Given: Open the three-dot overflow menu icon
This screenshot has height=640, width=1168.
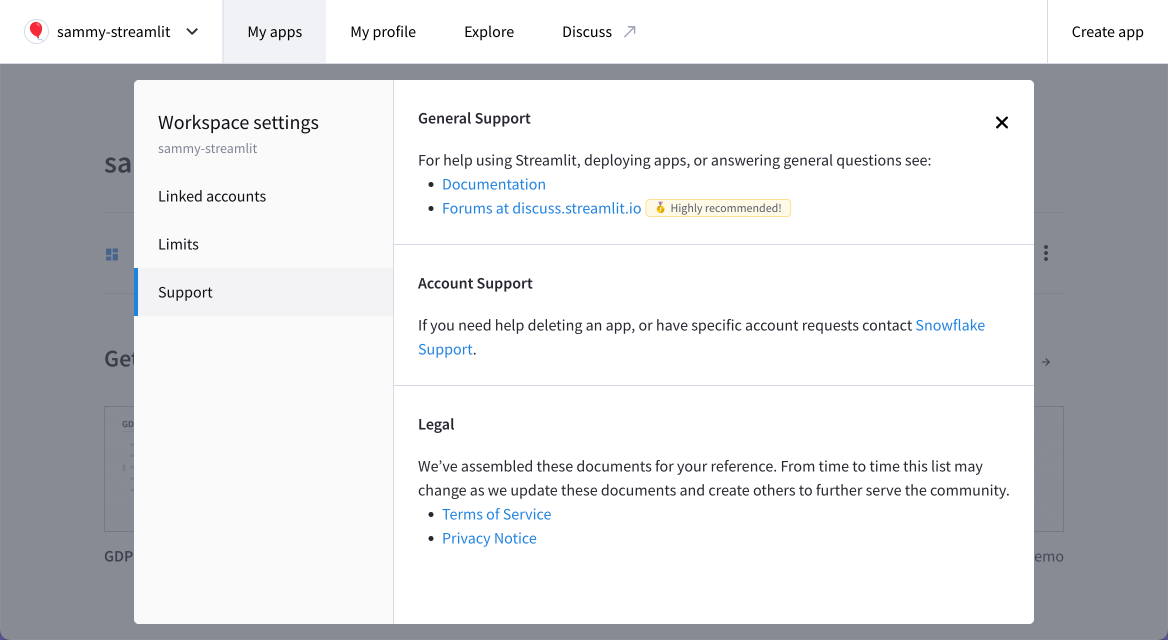Looking at the screenshot, I should pyautogui.click(x=1045, y=253).
